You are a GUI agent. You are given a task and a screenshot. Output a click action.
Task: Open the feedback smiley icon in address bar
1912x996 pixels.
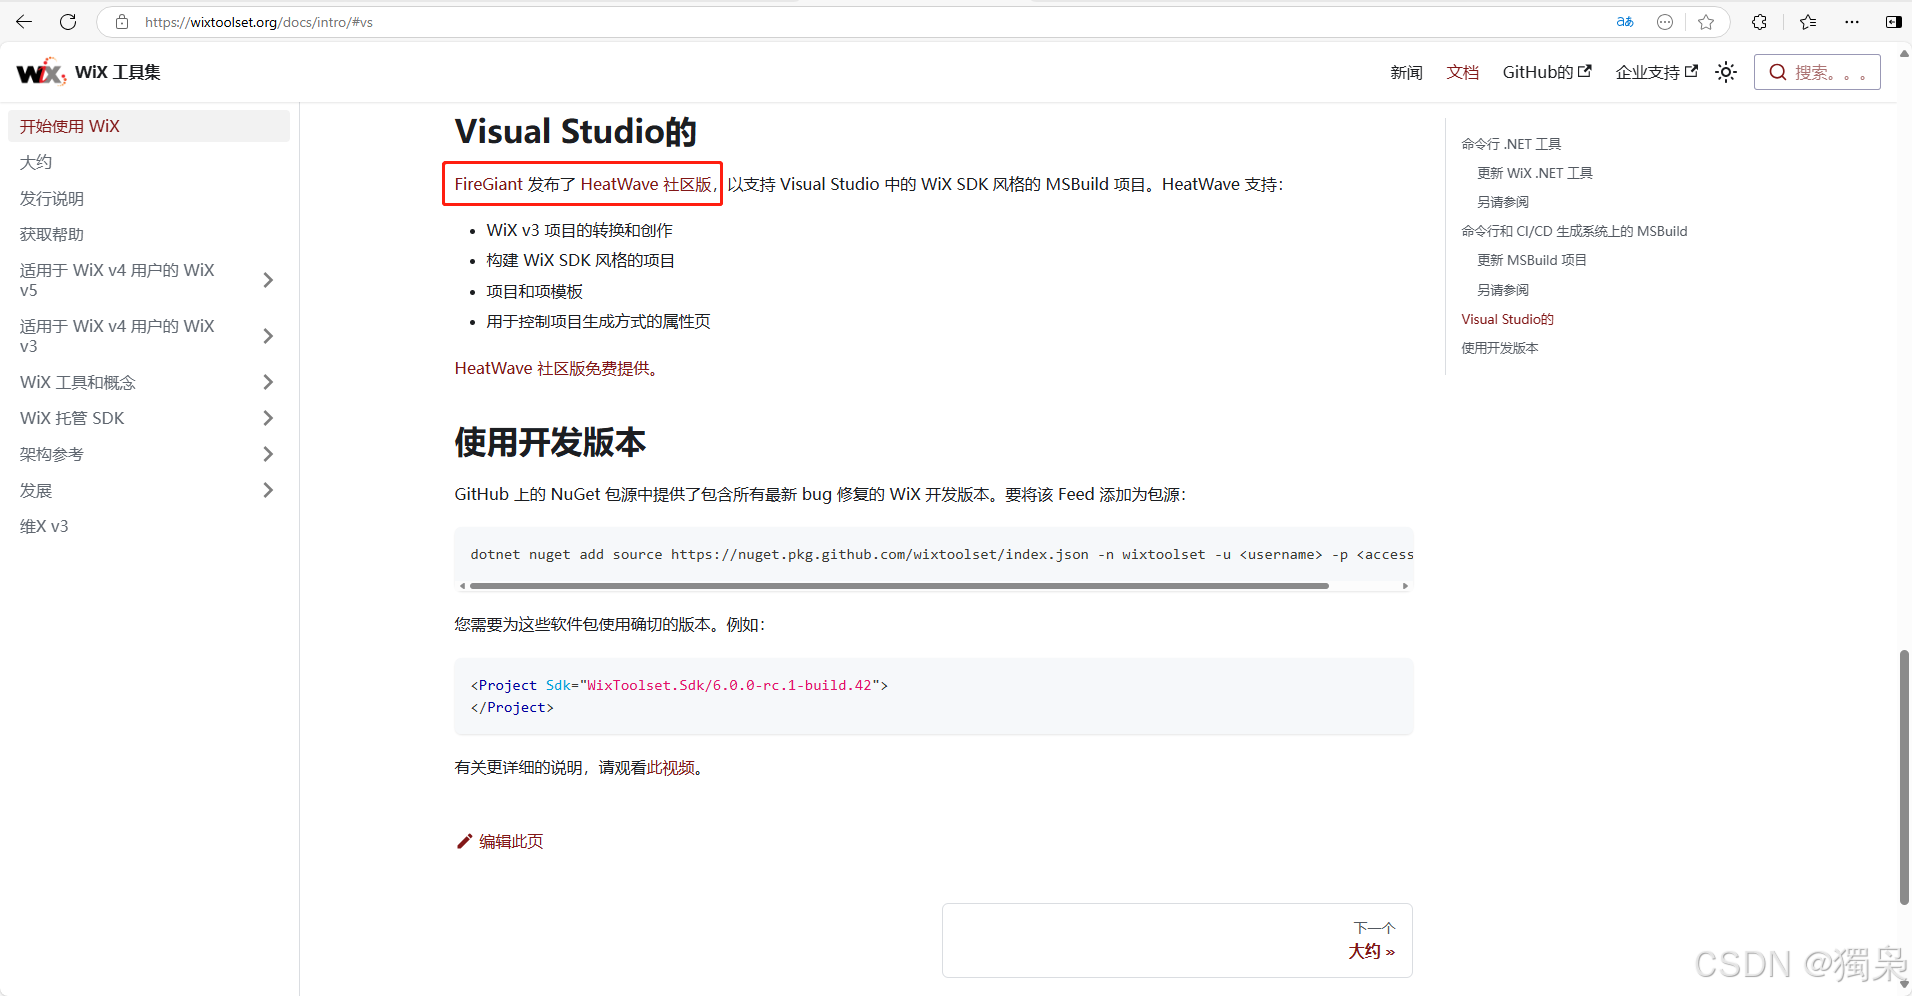click(1665, 21)
